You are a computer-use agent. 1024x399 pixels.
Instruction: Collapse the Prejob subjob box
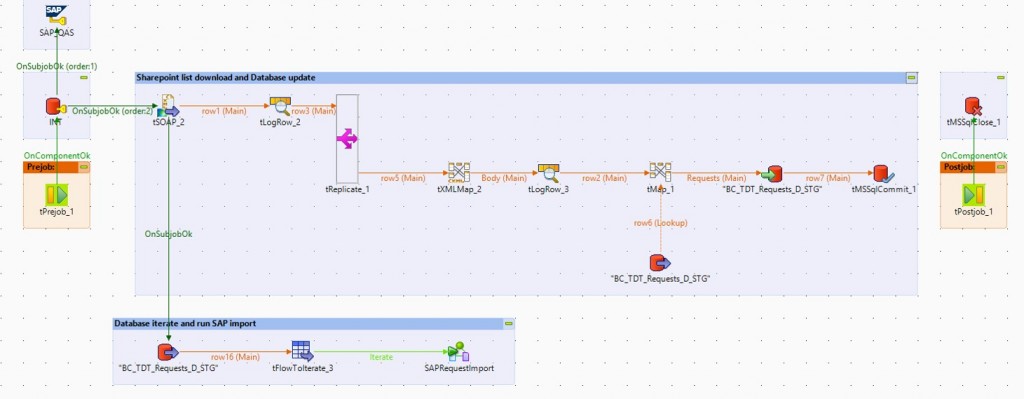pos(84,167)
